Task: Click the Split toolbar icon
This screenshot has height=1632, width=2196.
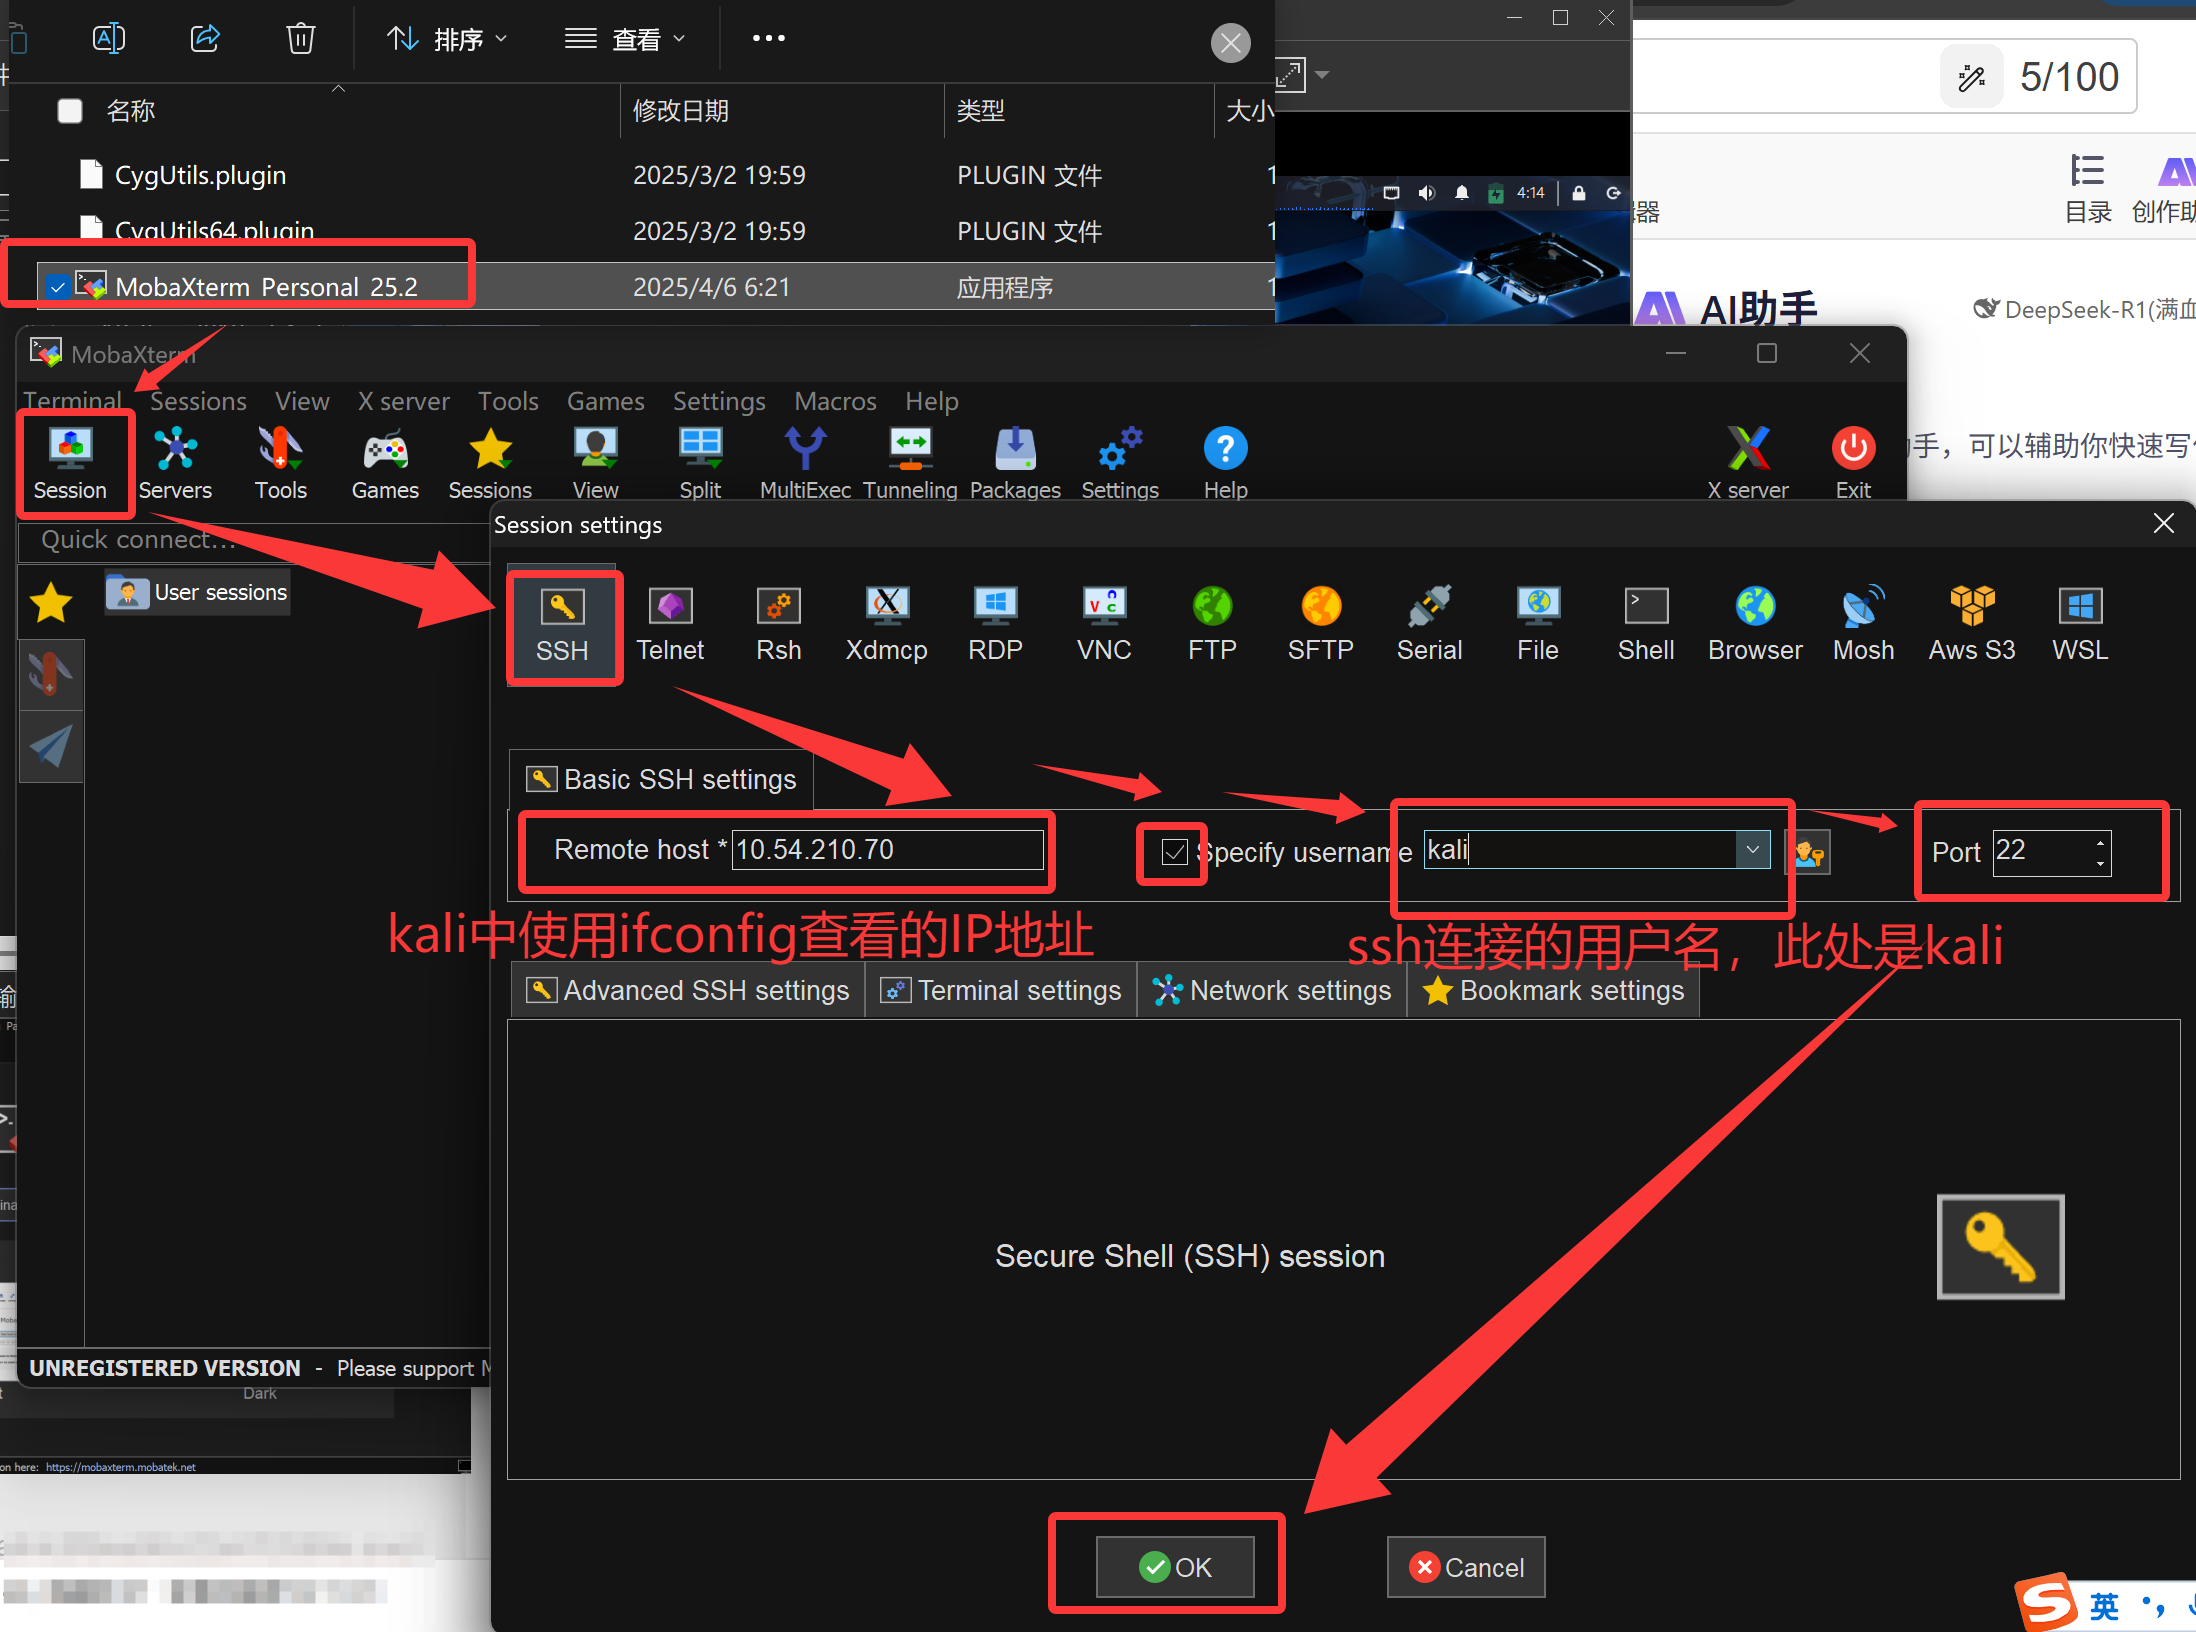Action: 700,464
